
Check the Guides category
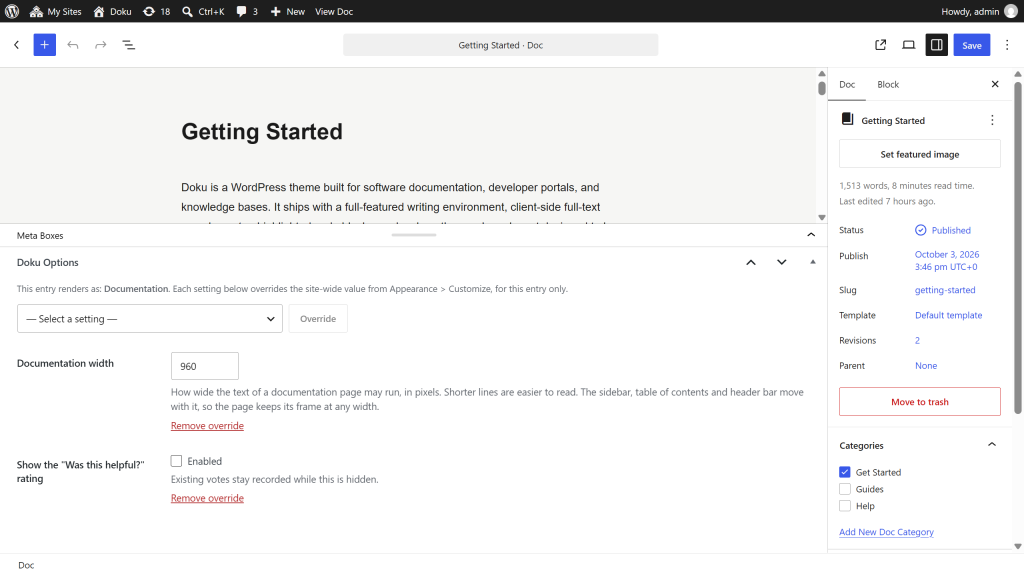tap(845, 488)
